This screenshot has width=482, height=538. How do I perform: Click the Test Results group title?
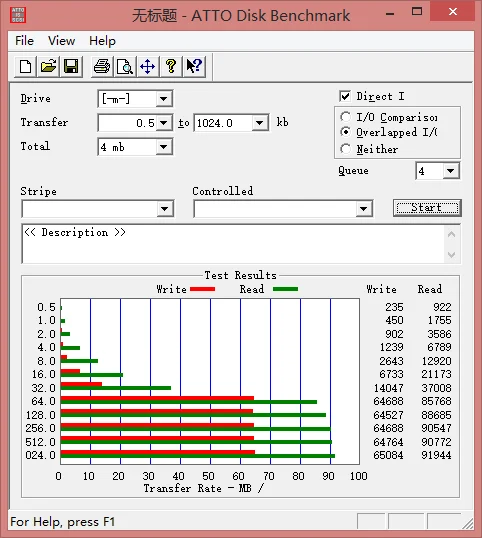click(240, 275)
